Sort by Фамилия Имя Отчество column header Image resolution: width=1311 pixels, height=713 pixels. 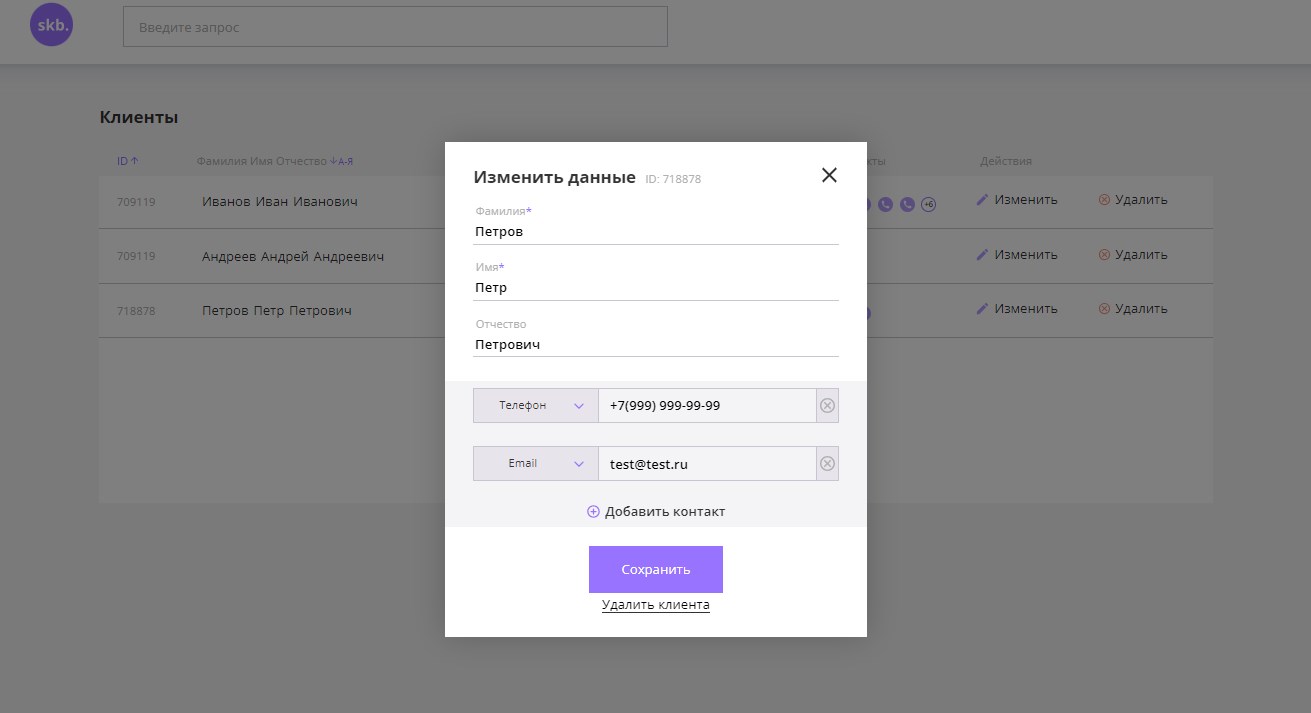coord(275,161)
